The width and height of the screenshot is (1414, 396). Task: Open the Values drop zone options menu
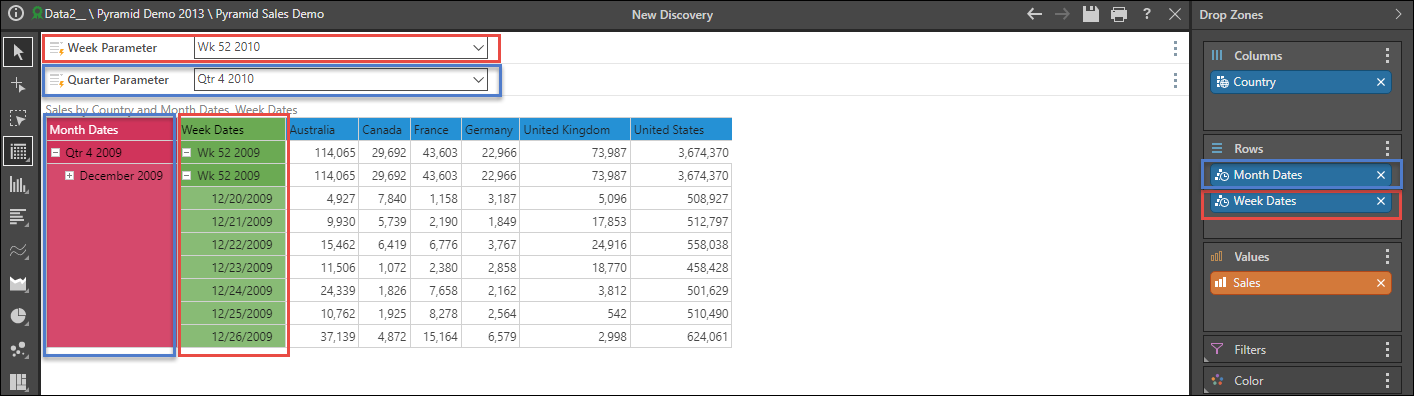point(1387,256)
